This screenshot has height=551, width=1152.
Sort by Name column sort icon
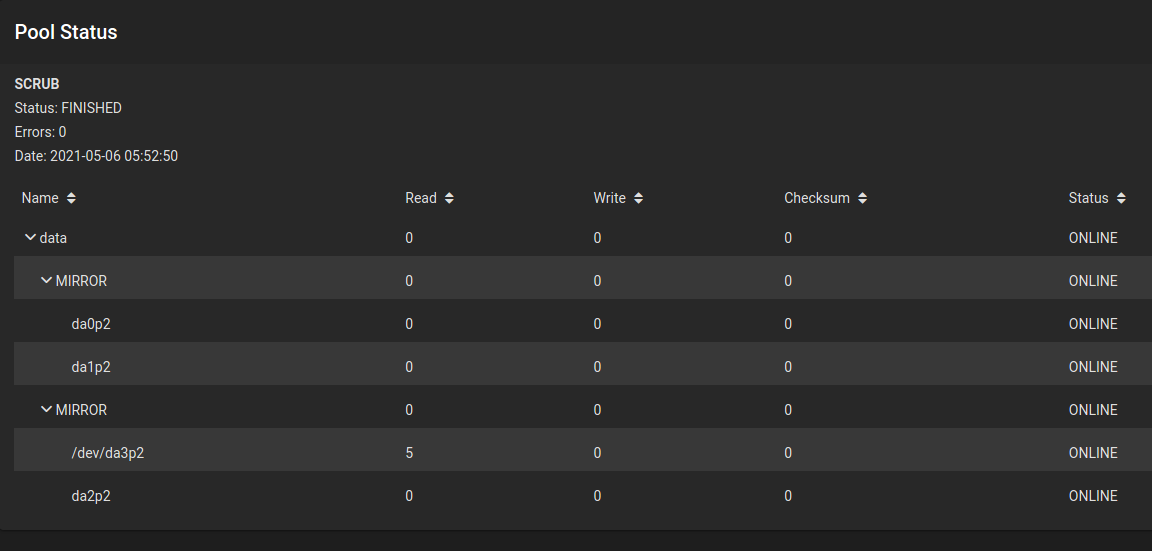click(x=71, y=198)
